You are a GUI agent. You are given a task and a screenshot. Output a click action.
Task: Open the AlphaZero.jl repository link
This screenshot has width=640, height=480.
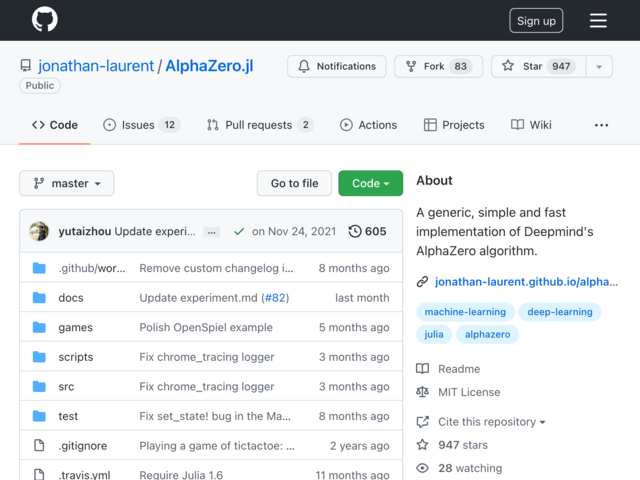click(209, 66)
